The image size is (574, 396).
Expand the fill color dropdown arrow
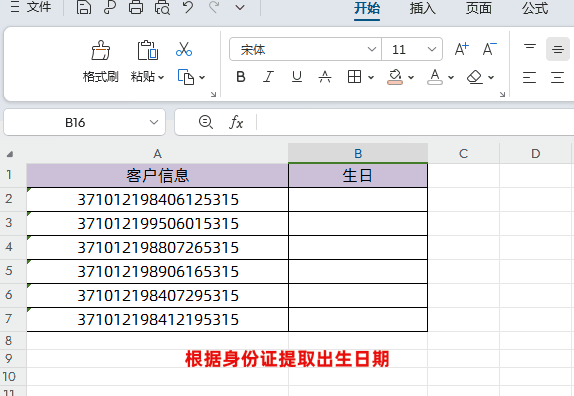411,78
